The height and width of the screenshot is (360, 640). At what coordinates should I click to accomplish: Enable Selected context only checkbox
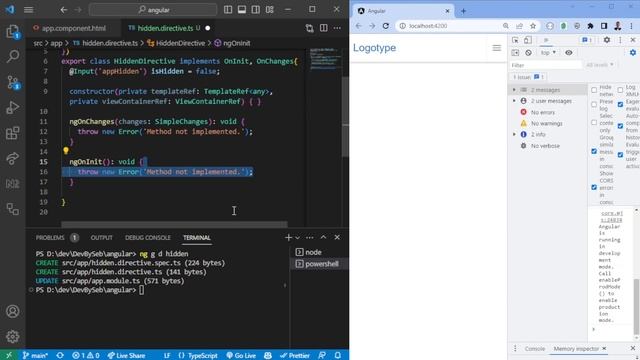click(x=594, y=122)
